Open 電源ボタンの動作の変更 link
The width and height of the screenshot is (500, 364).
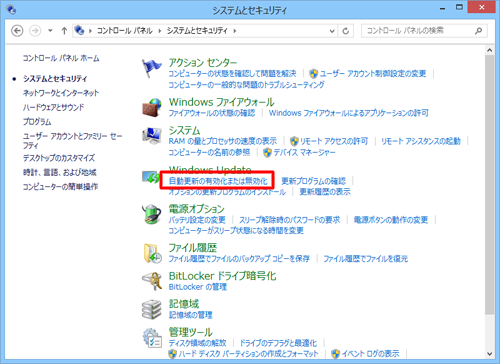tap(391, 220)
